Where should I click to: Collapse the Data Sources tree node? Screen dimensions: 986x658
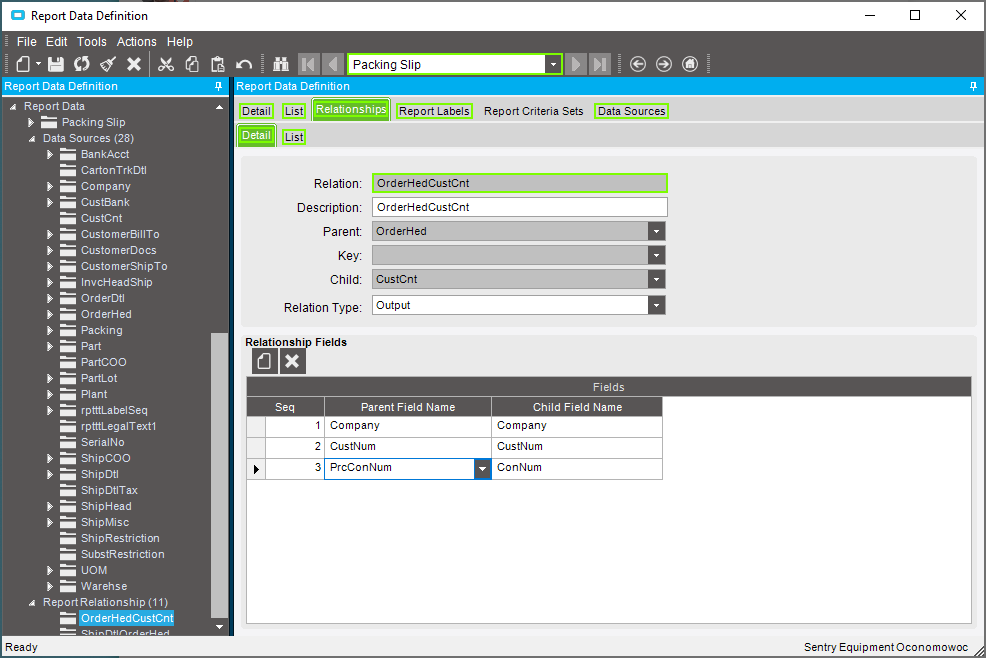click(x=31, y=138)
